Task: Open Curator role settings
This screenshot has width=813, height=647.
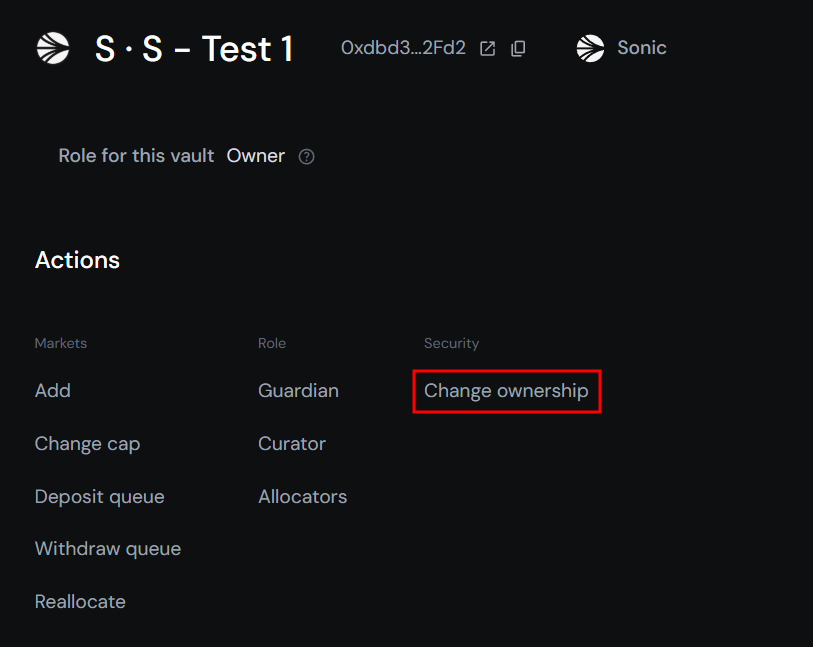Action: [292, 444]
